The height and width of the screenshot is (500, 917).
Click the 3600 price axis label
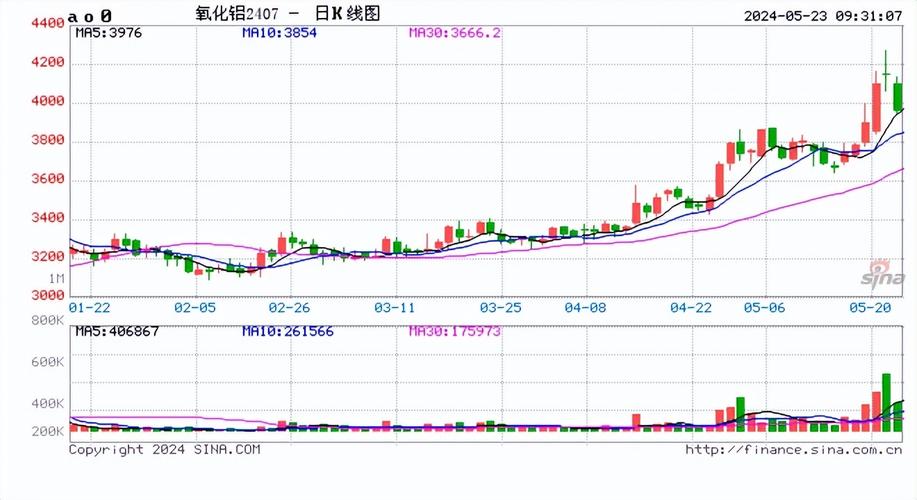(47, 178)
